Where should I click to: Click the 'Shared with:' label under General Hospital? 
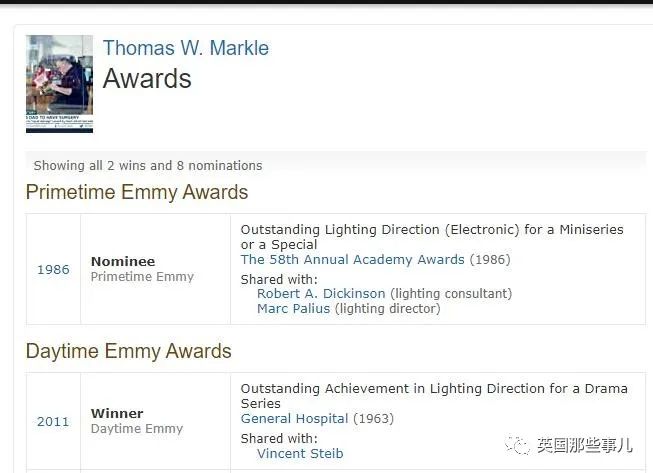pos(279,438)
